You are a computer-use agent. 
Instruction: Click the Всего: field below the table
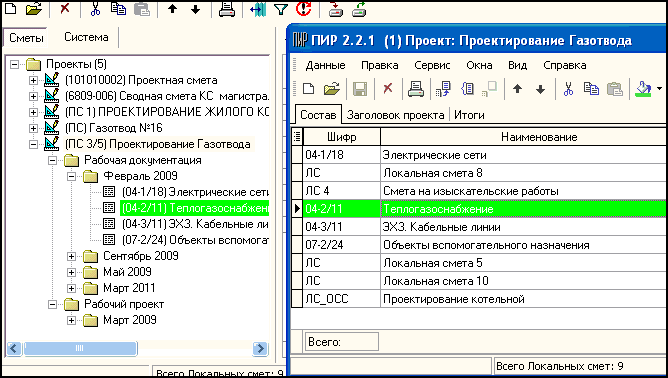[342, 342]
